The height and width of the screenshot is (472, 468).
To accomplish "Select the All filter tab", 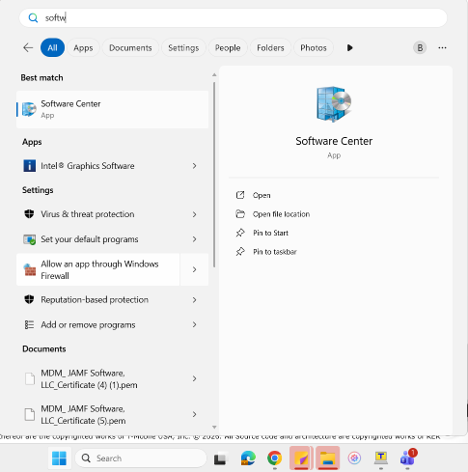I will click(x=52, y=48).
